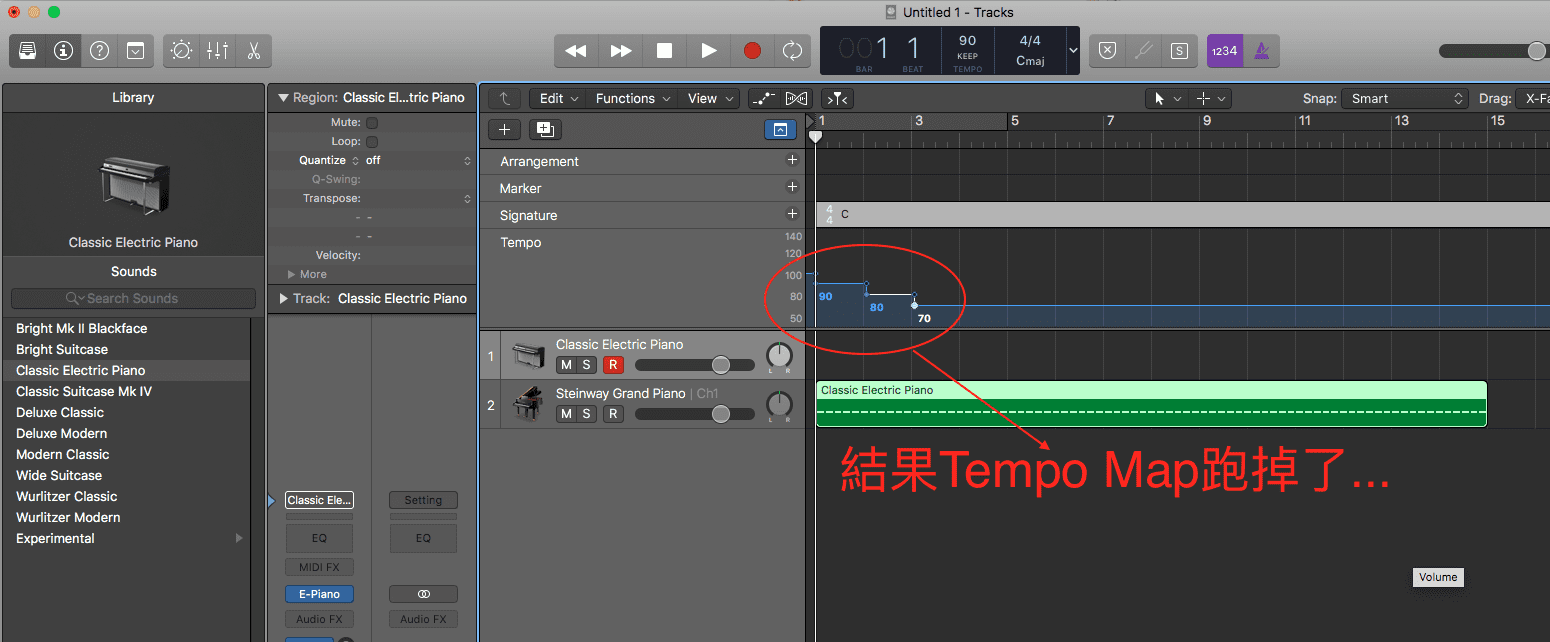This screenshot has height=642, width=1550.
Task: Click the Setting button on right channel strip
Action: click(423, 500)
